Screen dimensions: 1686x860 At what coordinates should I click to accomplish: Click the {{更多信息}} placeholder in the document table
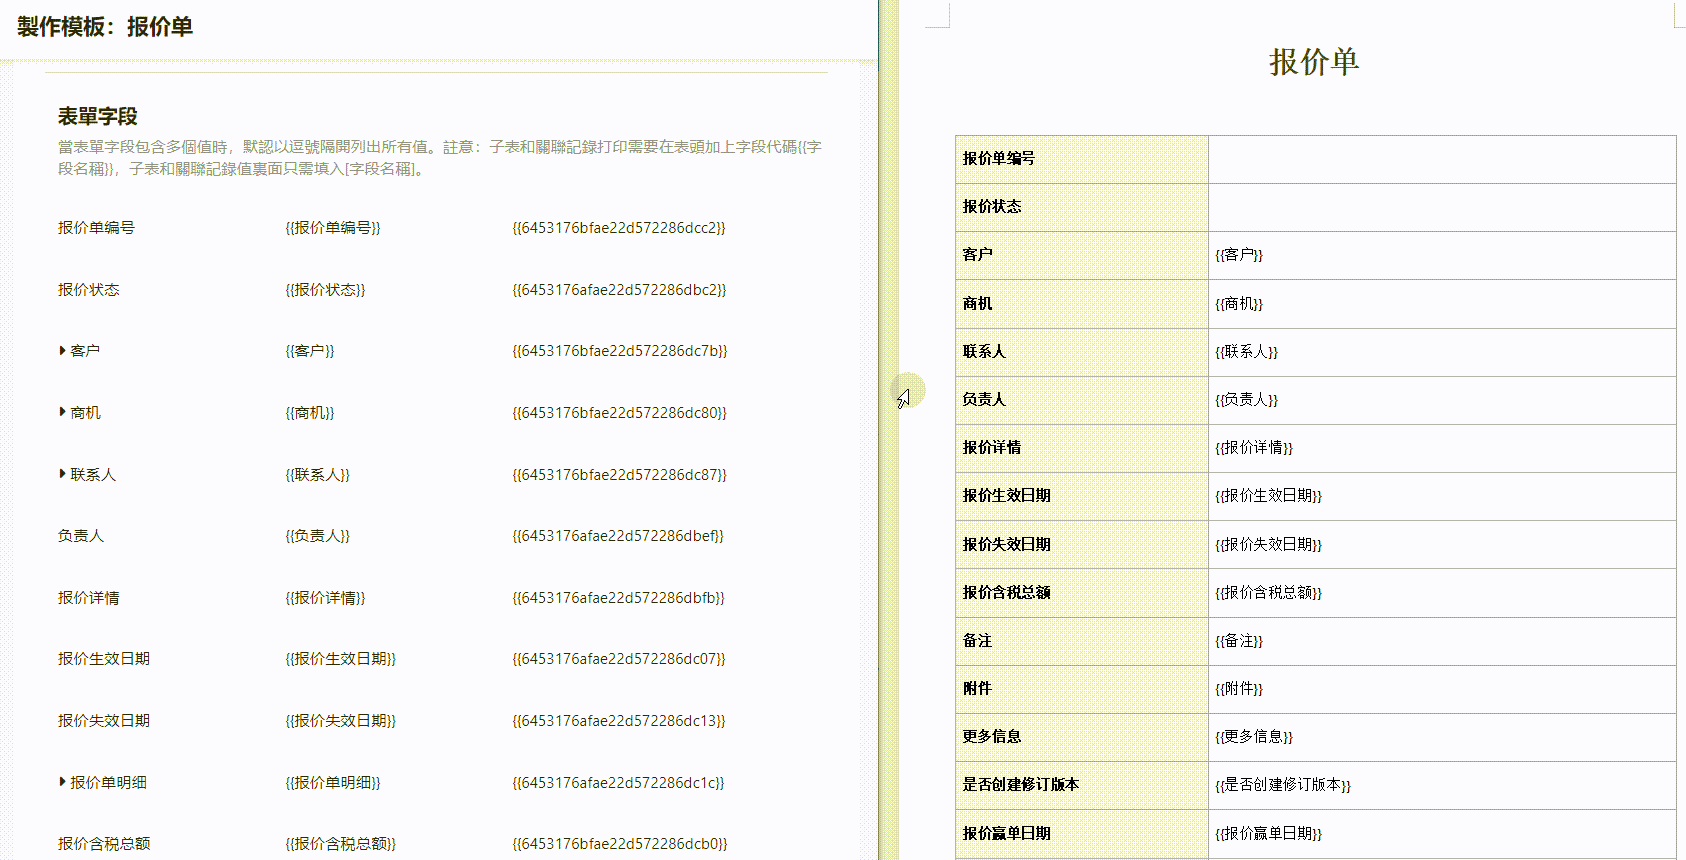coord(1254,737)
